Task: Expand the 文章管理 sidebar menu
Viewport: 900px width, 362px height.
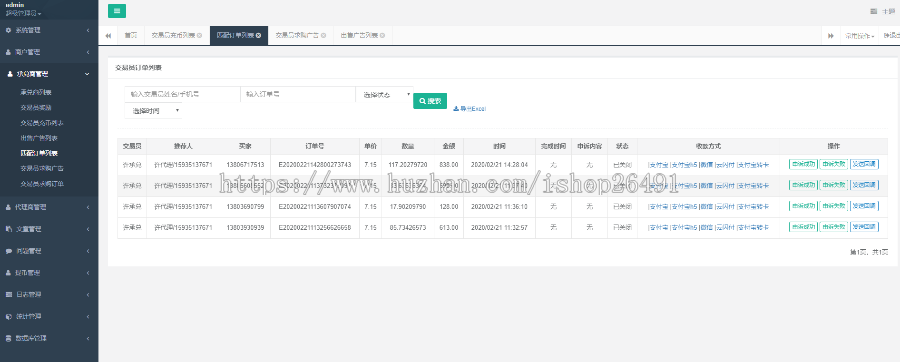Action: click(x=49, y=229)
